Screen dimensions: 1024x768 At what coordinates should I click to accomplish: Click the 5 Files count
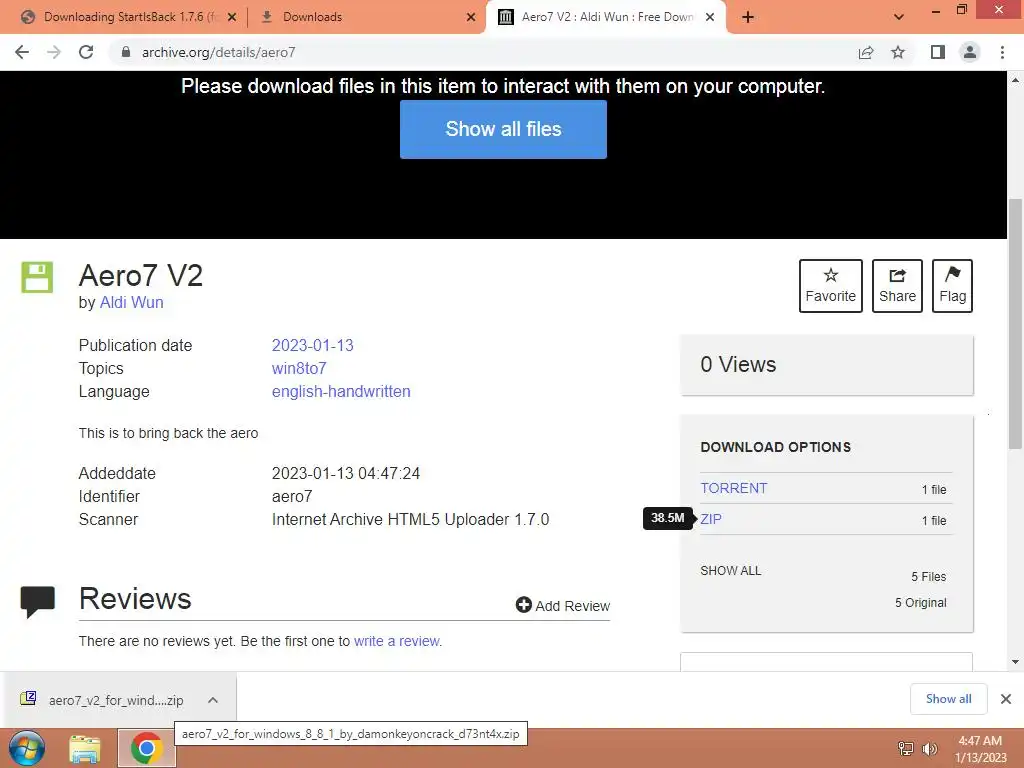[x=929, y=577]
